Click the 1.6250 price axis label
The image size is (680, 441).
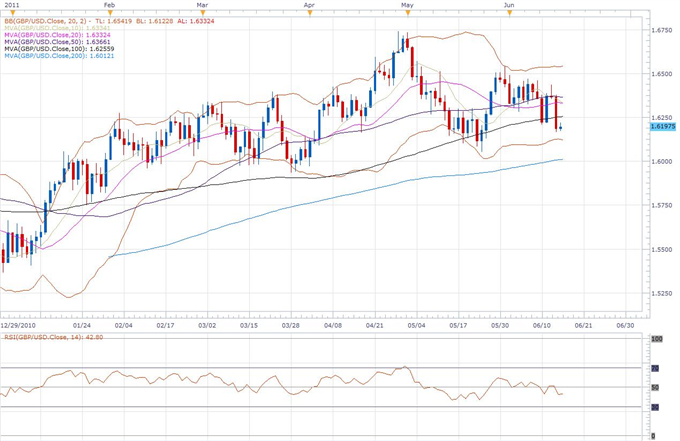(x=662, y=118)
